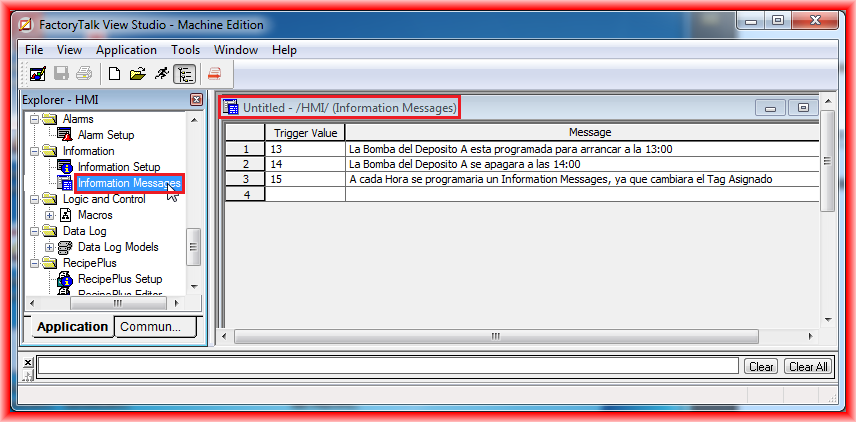Click the New Application toolbar icon
Image resolution: width=856 pixels, height=422 pixels.
115,73
